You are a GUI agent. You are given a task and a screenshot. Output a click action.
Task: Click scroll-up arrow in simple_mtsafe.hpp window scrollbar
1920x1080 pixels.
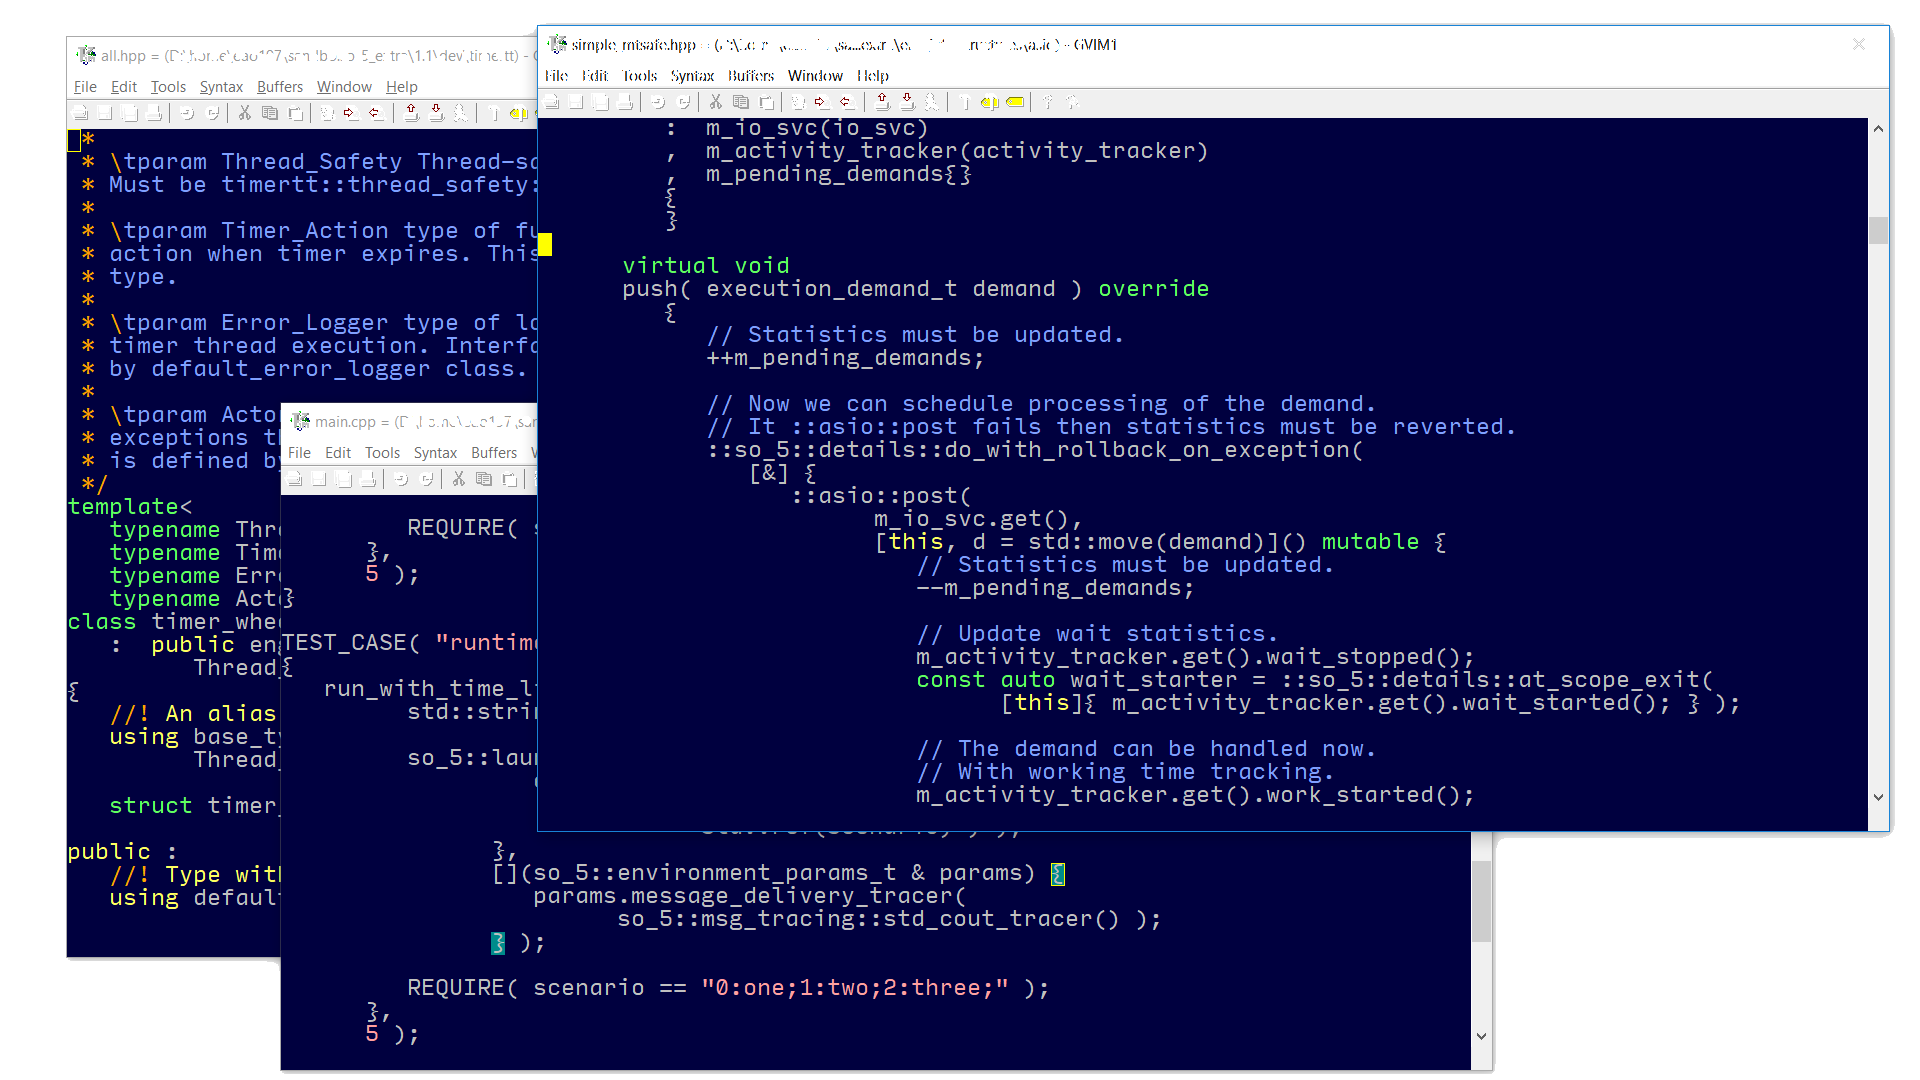(x=1878, y=129)
